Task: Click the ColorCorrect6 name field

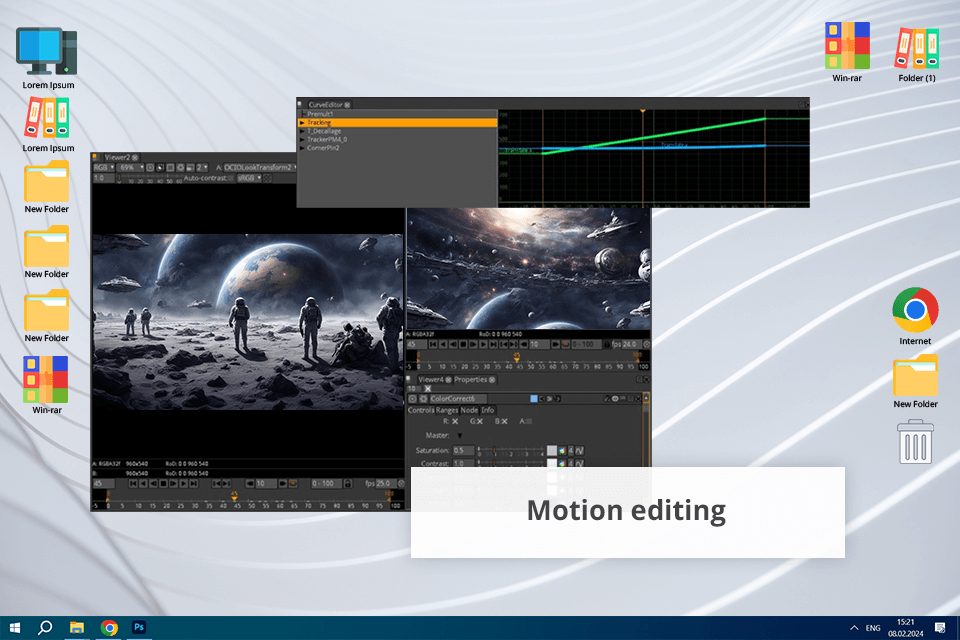Action: pyautogui.click(x=458, y=399)
